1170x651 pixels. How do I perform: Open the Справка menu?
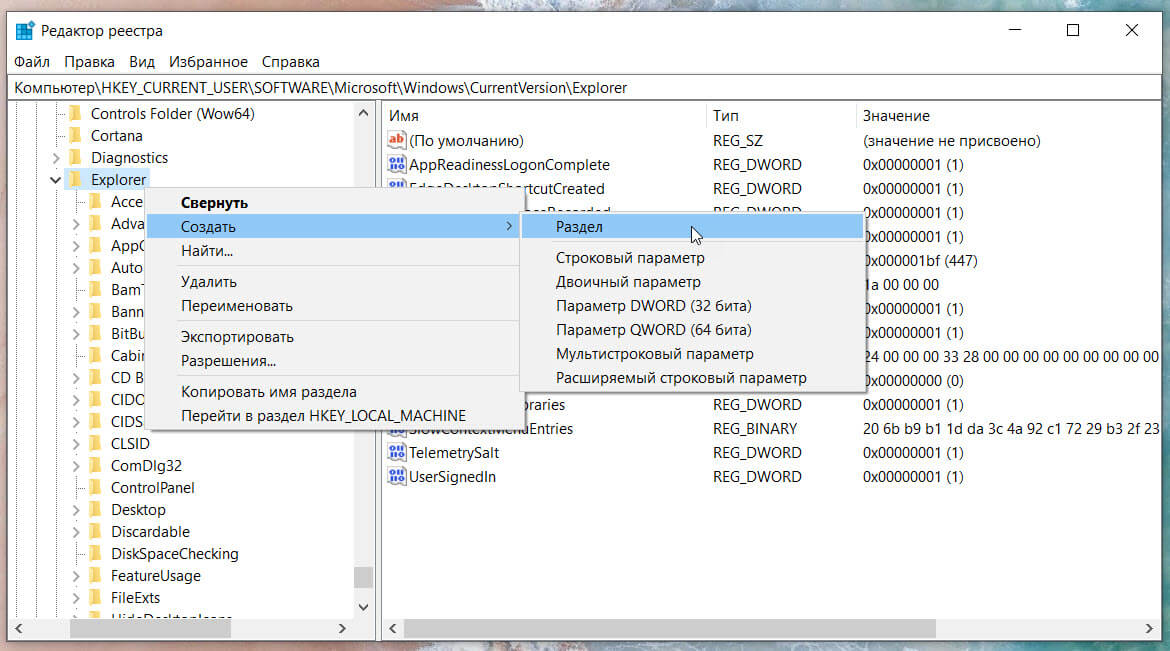[290, 62]
